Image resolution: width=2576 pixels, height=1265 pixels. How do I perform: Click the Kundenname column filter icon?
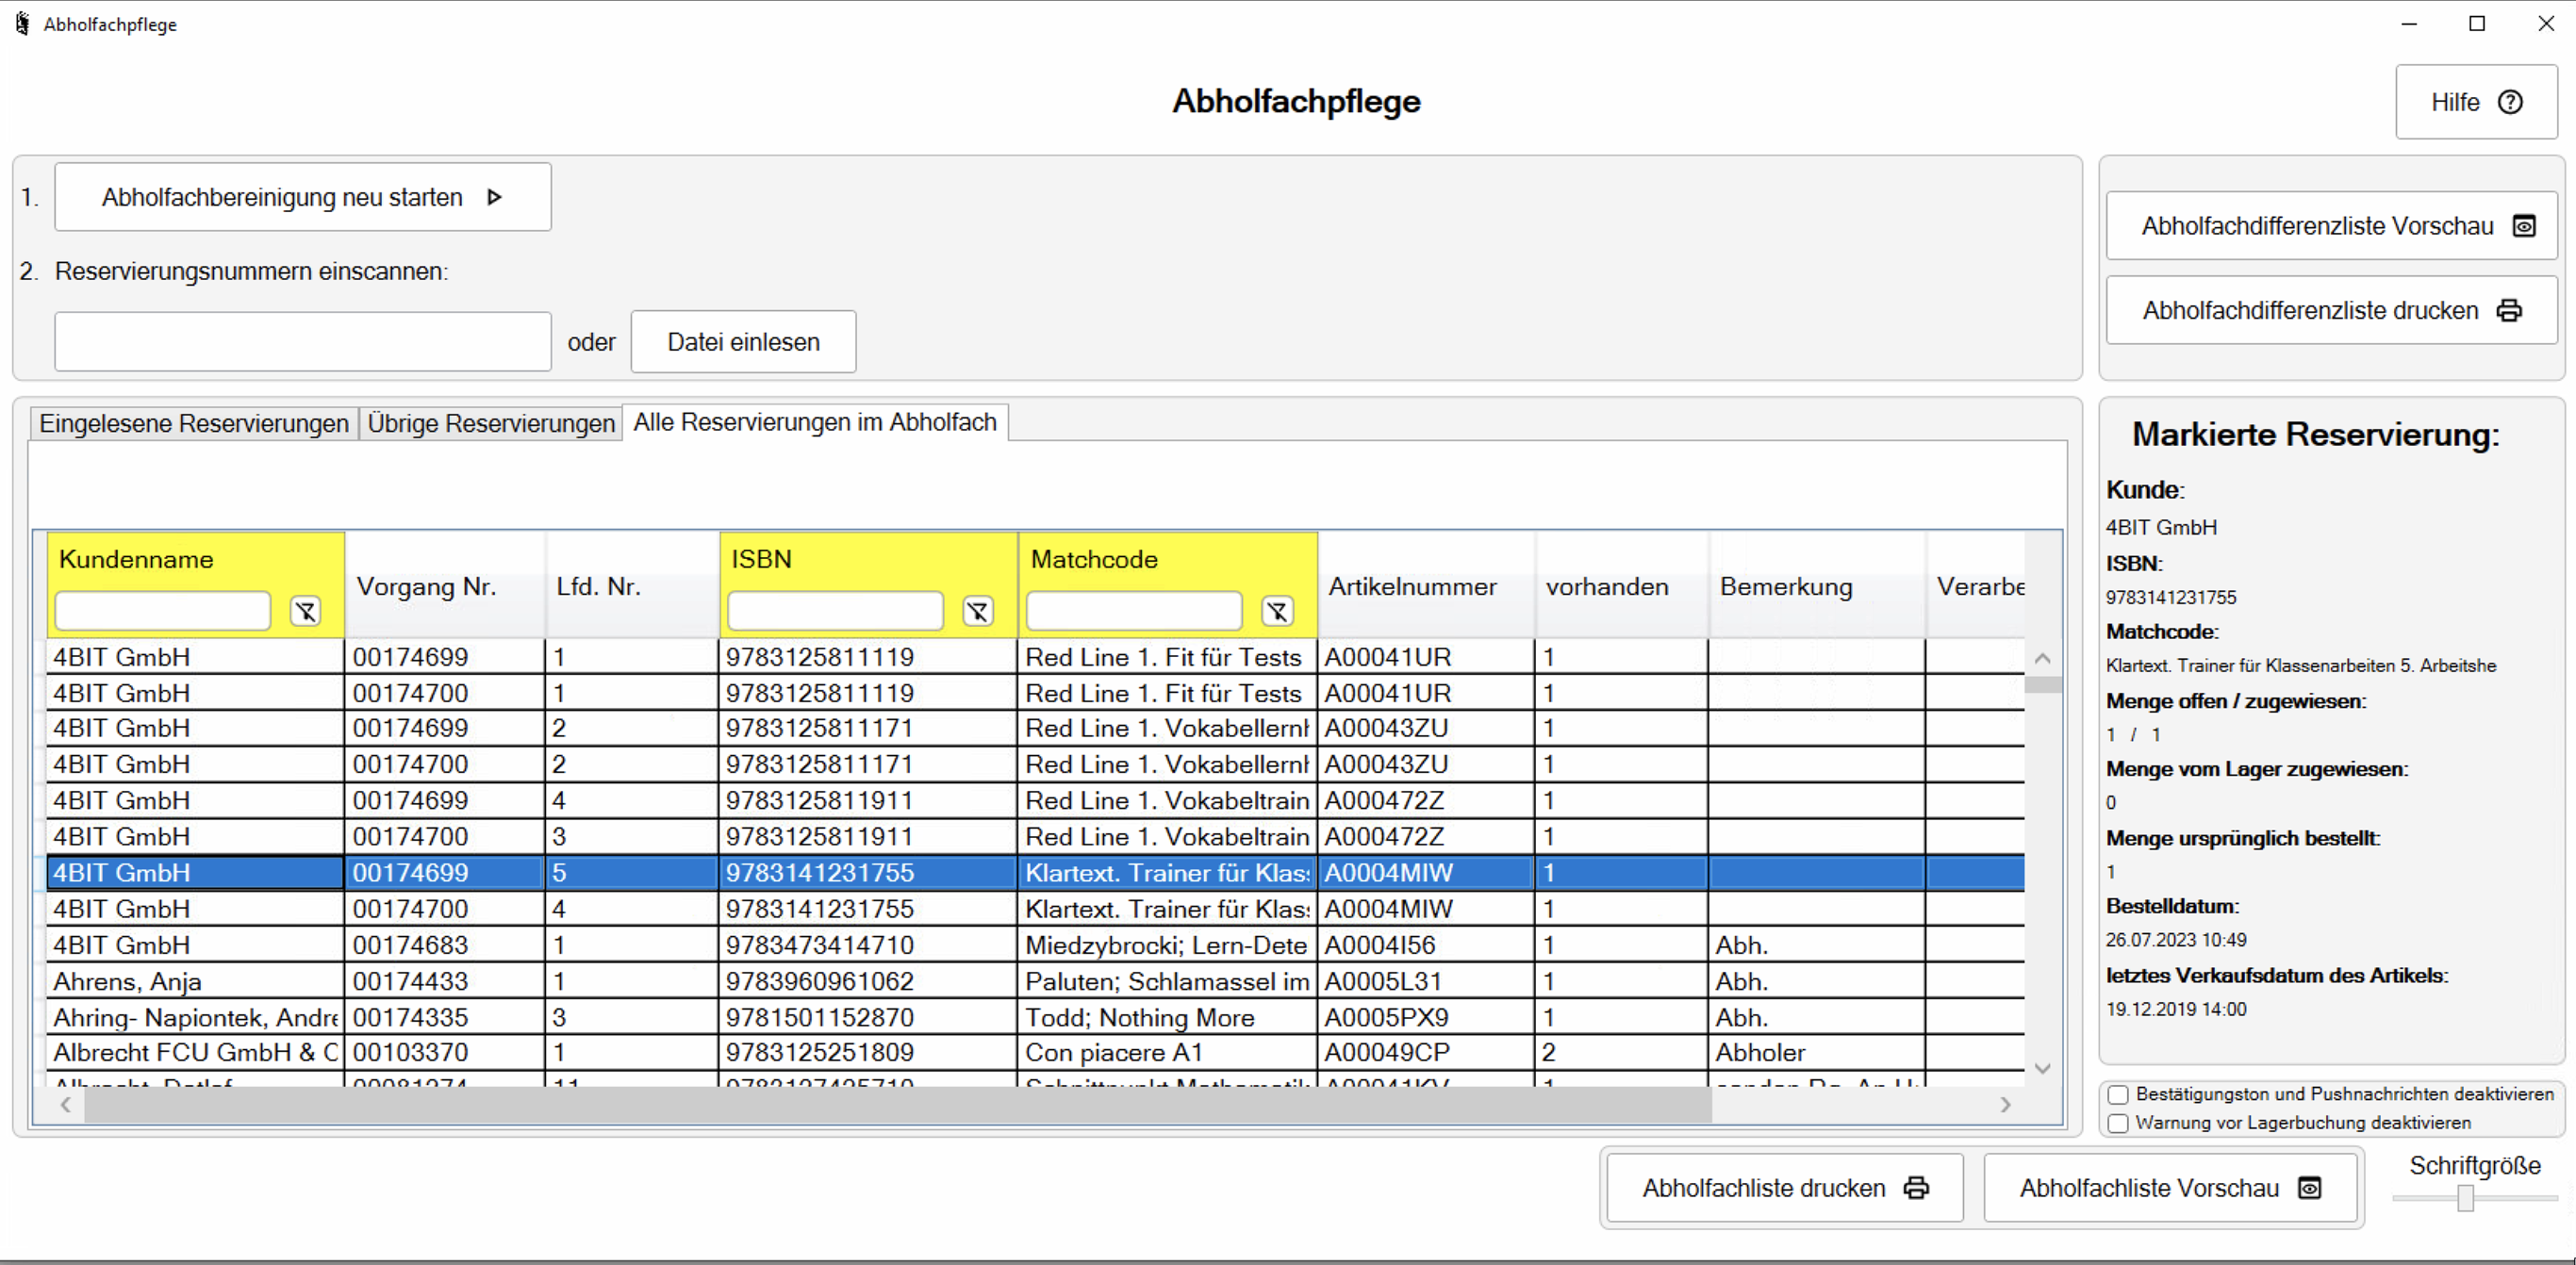305,611
